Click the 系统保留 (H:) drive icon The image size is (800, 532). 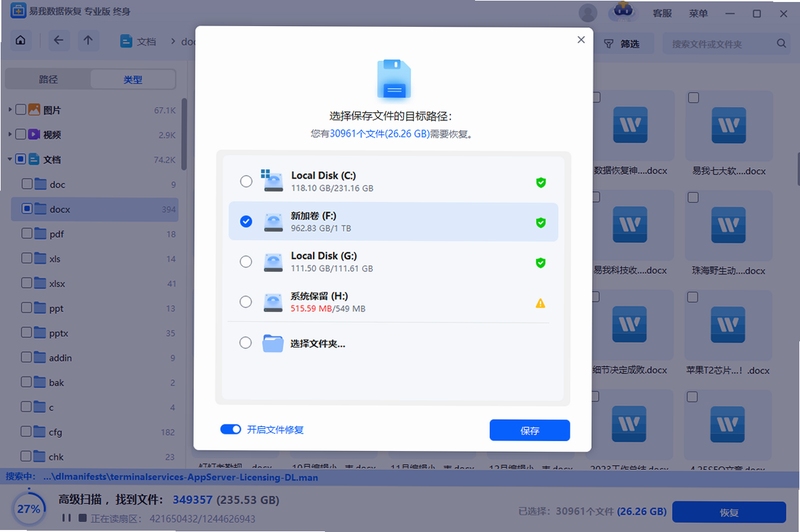pyautogui.click(x=273, y=303)
